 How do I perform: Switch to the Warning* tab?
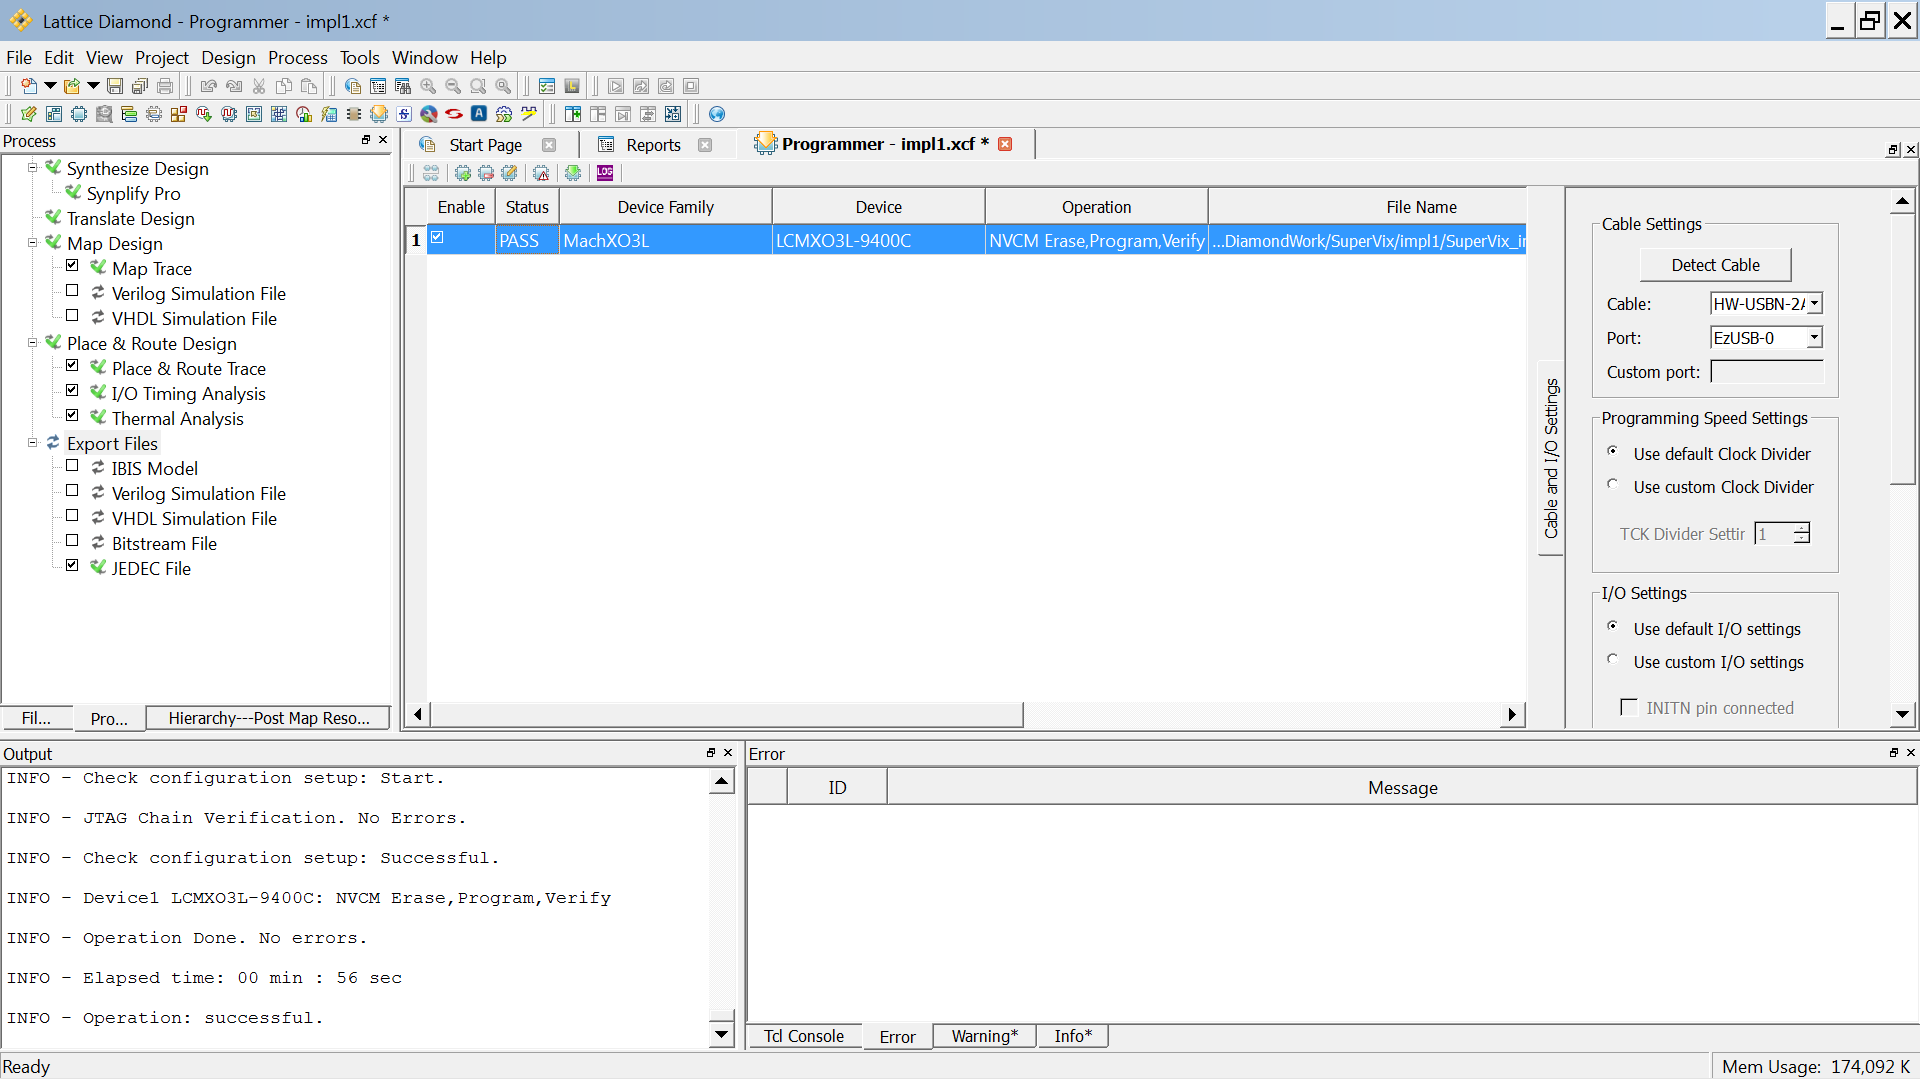pyautogui.click(x=984, y=1036)
